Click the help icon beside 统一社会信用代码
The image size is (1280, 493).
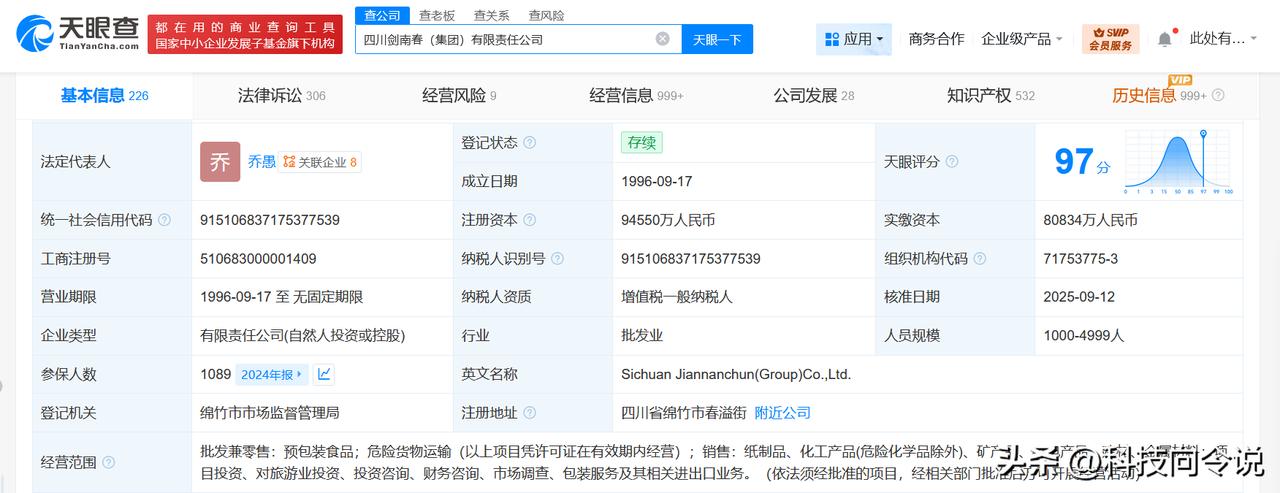click(x=164, y=220)
